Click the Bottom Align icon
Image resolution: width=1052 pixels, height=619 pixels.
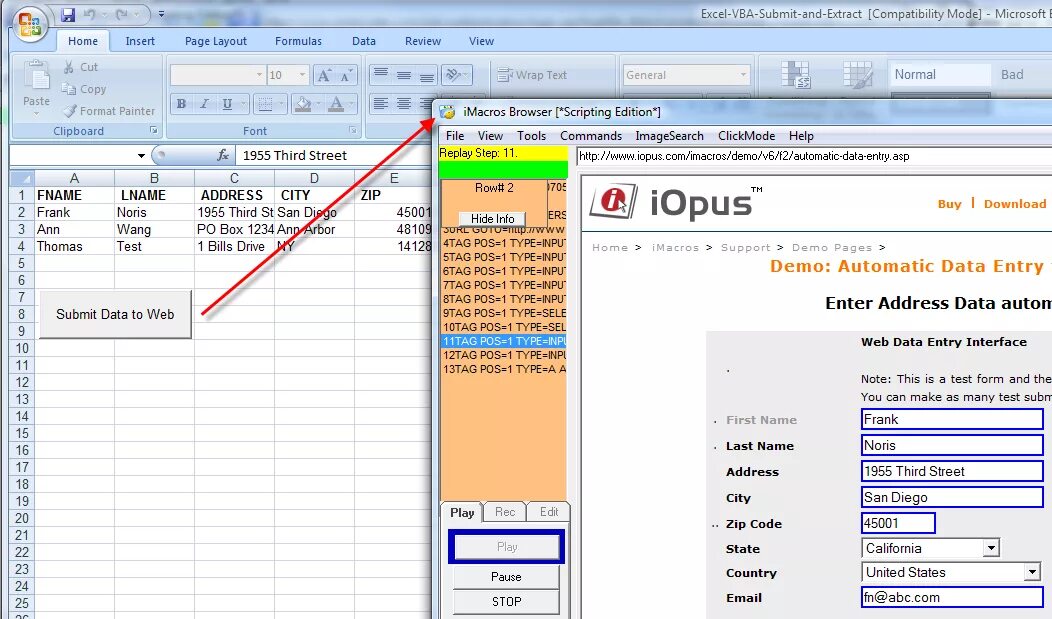click(426, 74)
